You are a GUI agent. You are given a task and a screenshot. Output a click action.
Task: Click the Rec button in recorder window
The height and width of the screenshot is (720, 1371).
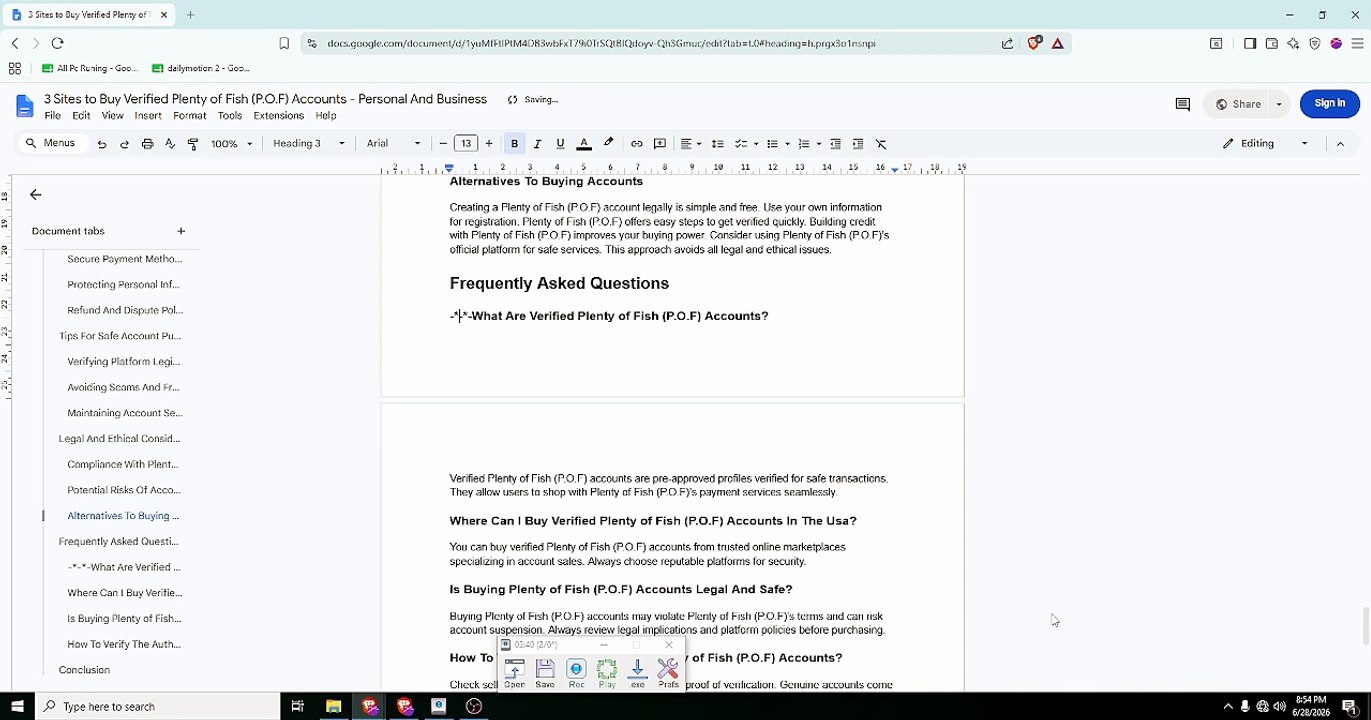pyautogui.click(x=576, y=674)
